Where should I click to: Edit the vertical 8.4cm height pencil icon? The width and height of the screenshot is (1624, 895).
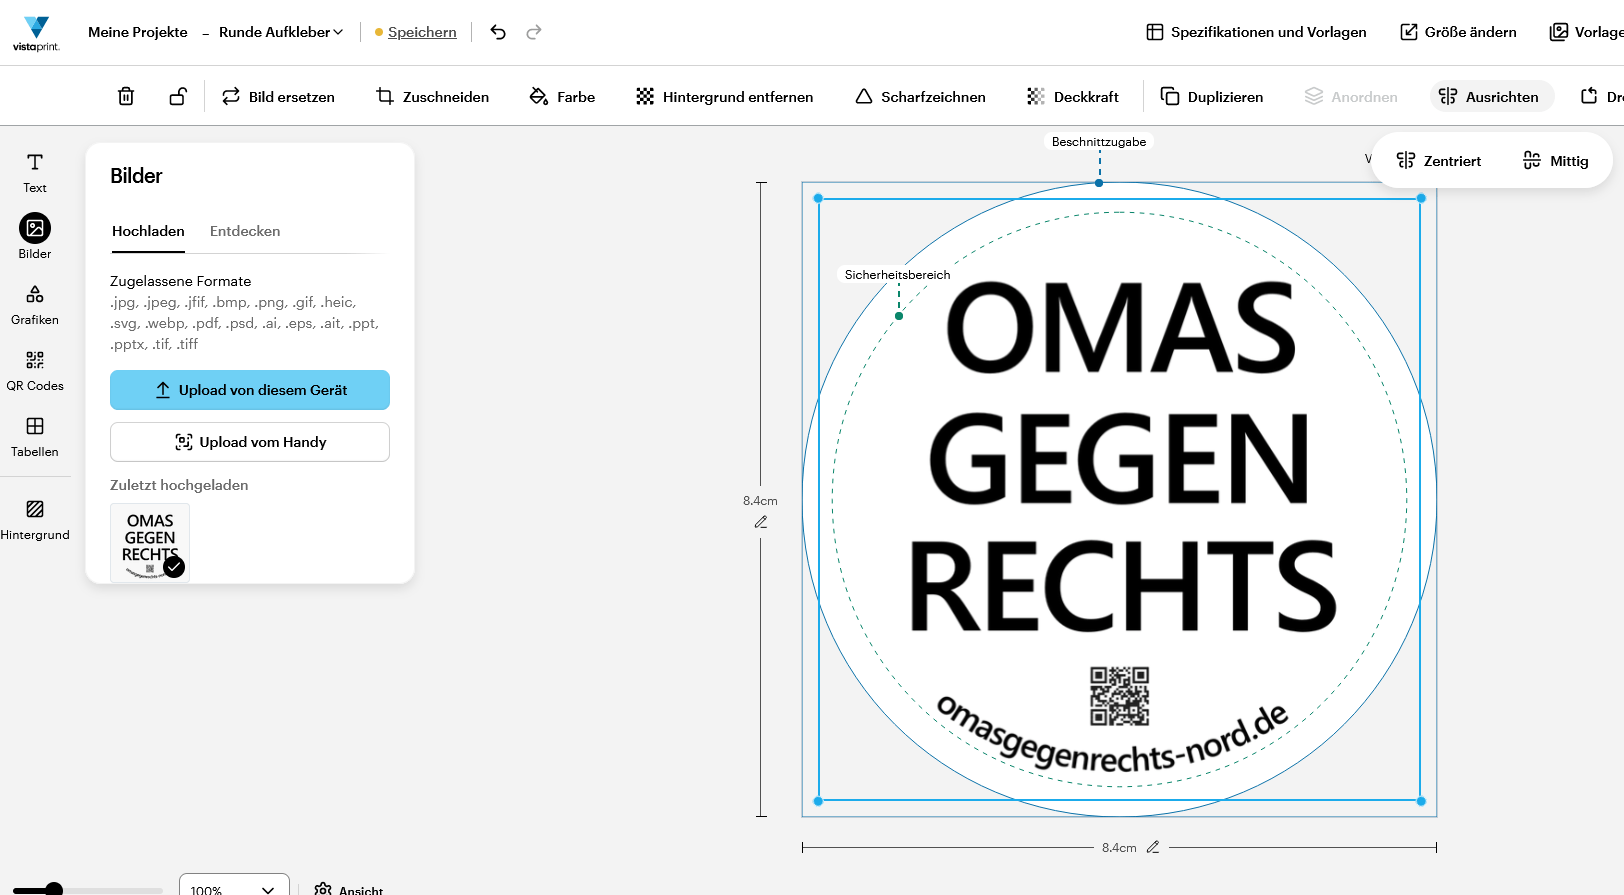pyautogui.click(x=761, y=522)
